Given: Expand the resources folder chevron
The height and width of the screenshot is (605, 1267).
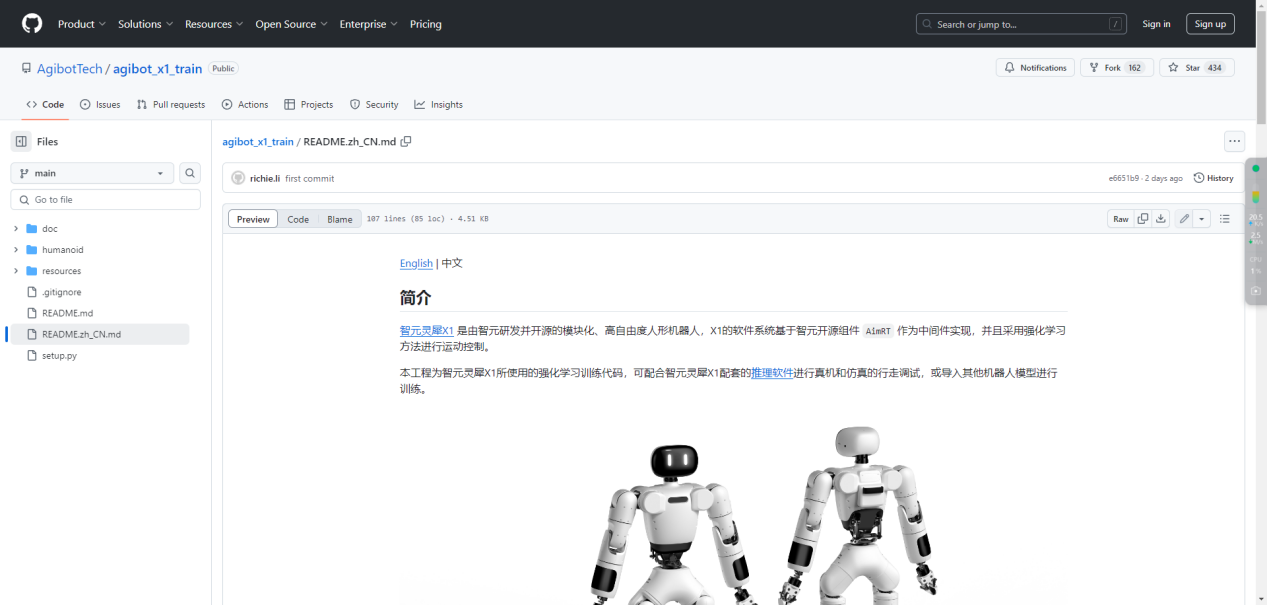Looking at the screenshot, I should [x=16, y=271].
